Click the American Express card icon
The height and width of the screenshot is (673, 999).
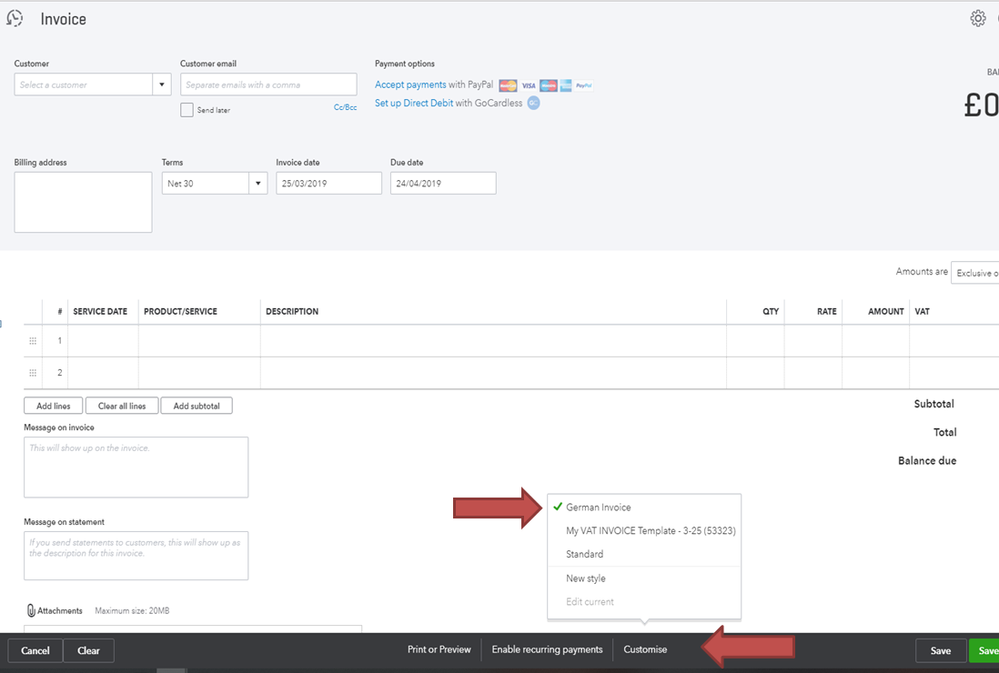(565, 85)
